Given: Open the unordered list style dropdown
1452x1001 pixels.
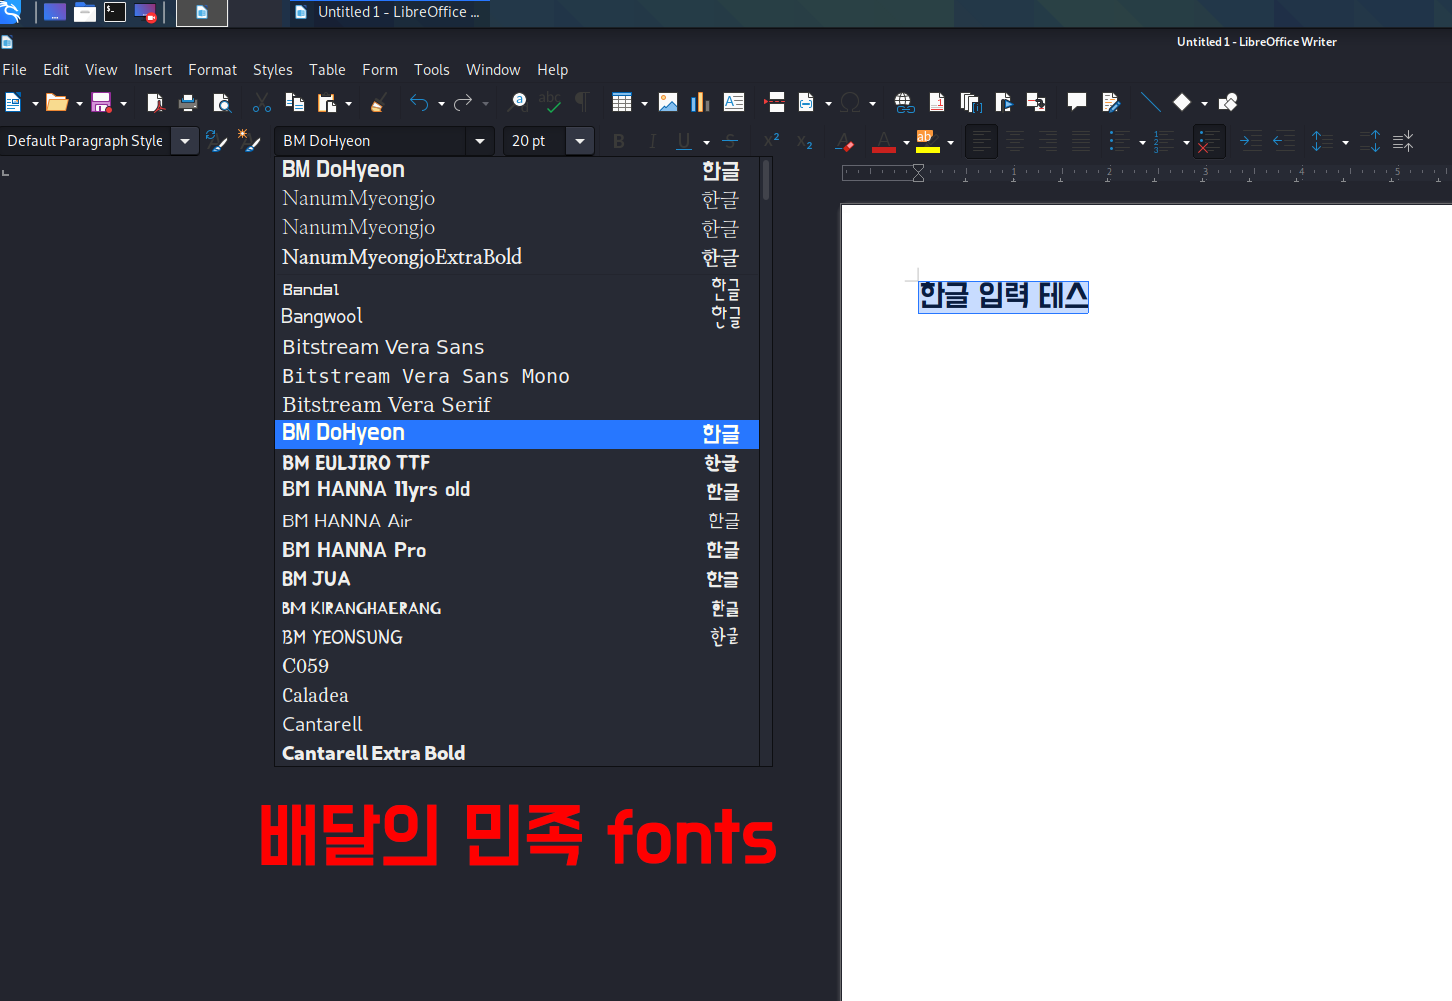Looking at the screenshot, I should click(x=1142, y=142).
